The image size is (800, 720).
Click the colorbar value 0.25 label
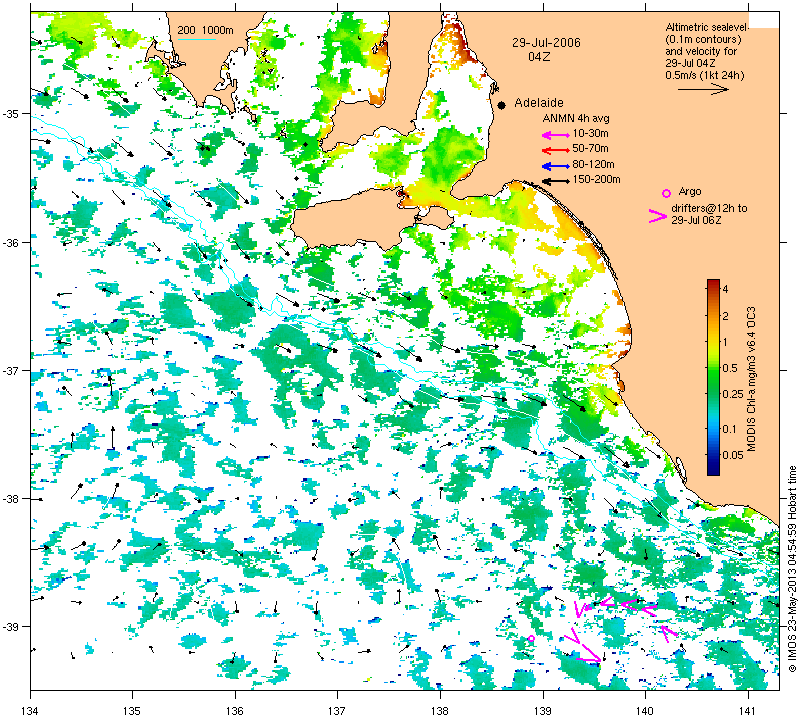pyautogui.click(x=733, y=394)
